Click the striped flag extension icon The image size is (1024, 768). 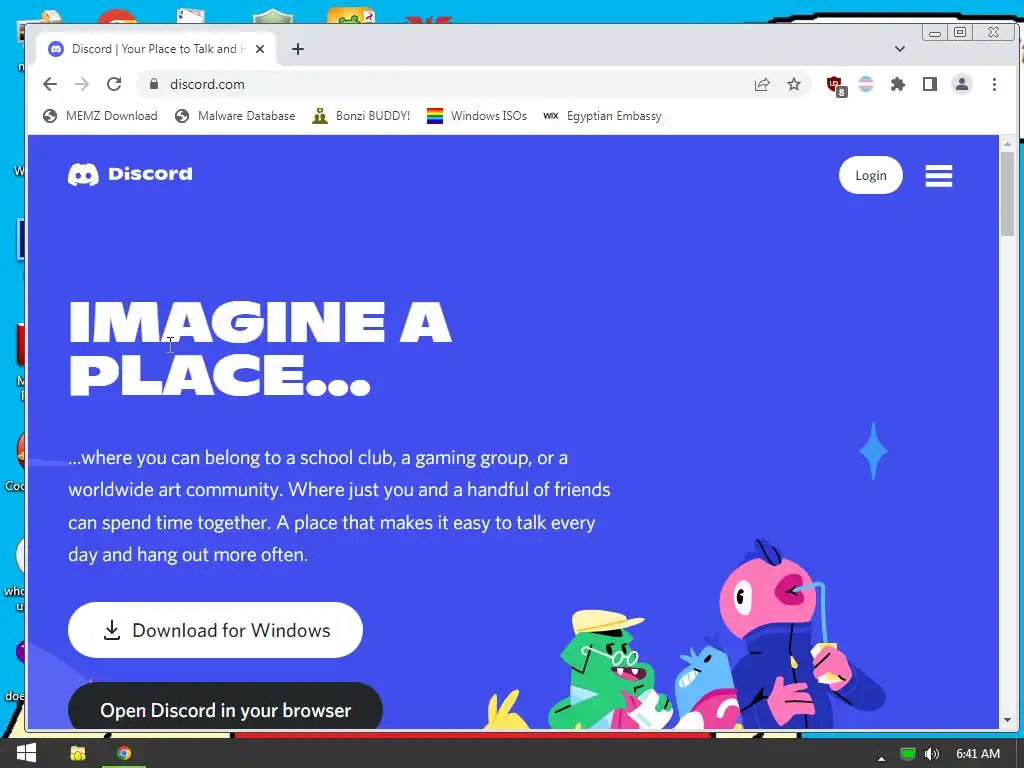click(866, 84)
